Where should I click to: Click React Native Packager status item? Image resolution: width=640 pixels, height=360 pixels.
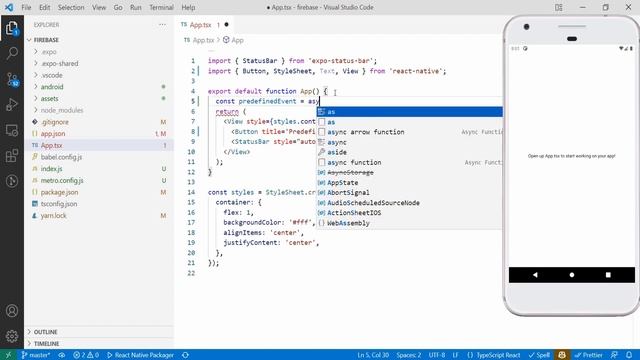(x=140, y=355)
